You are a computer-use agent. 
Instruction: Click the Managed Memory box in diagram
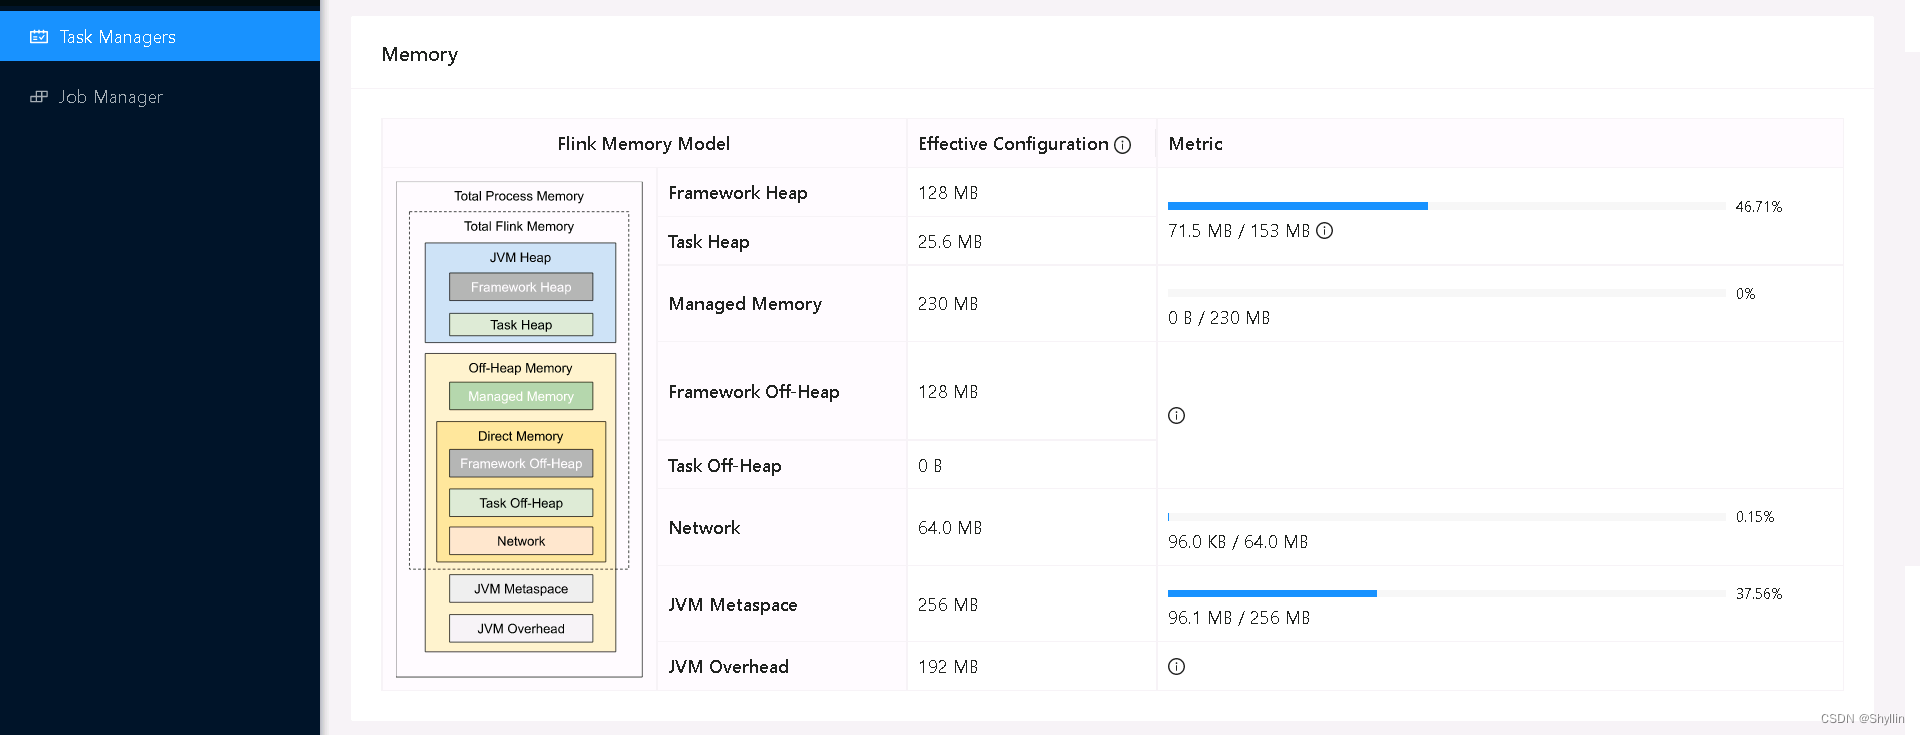[521, 396]
